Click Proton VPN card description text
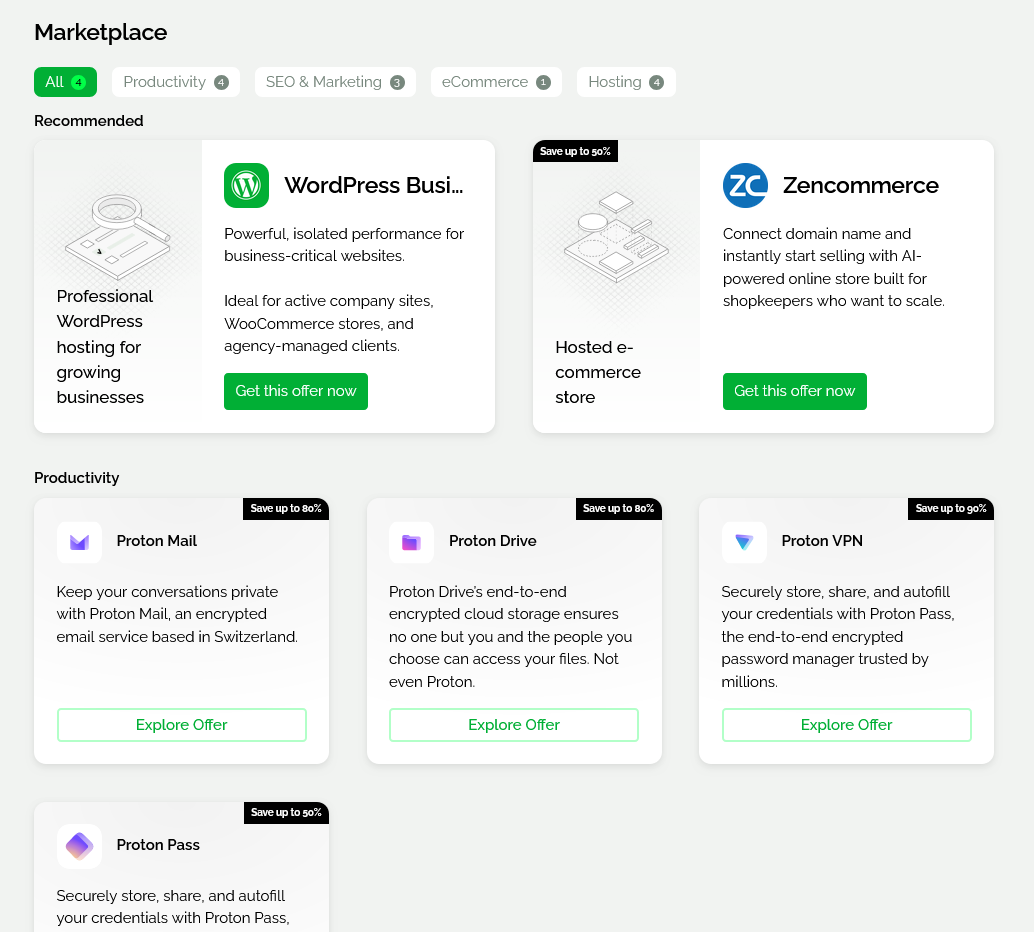This screenshot has height=932, width=1034. [837, 637]
